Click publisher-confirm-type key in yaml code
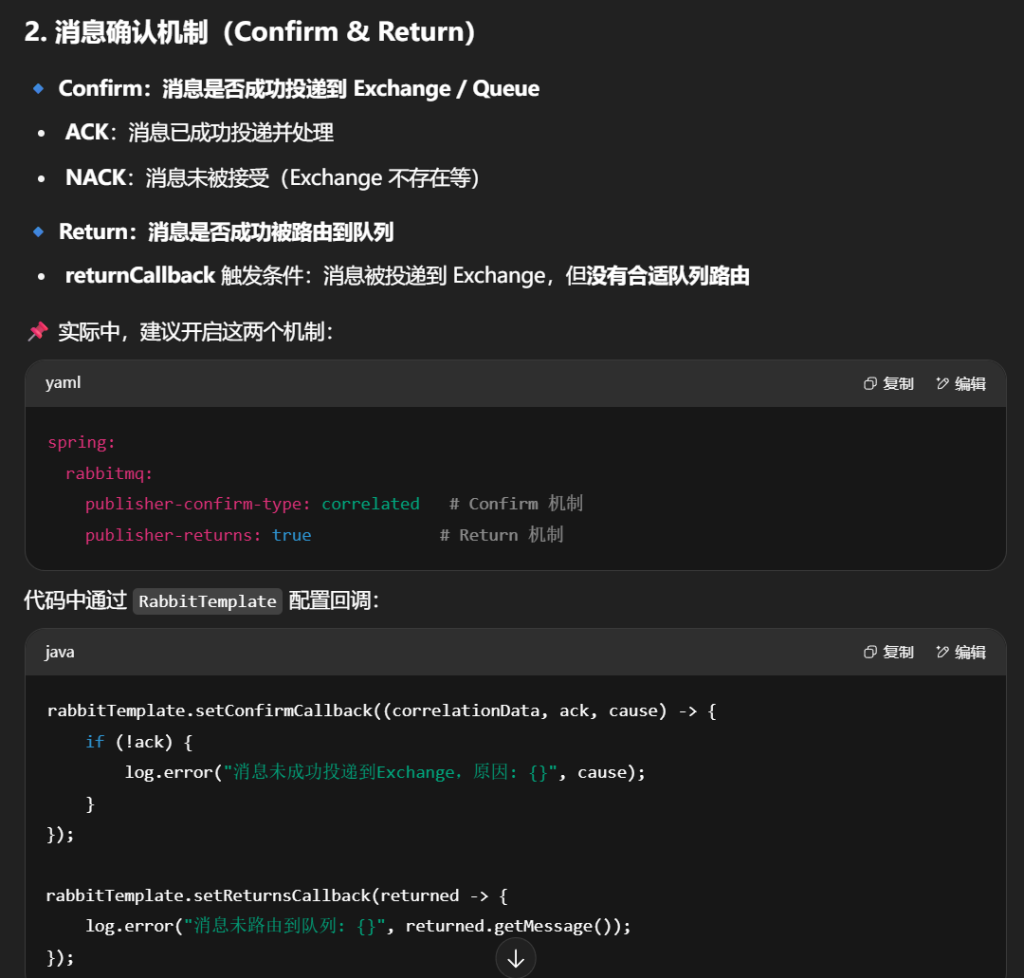Image resolution: width=1024 pixels, height=978 pixels. (197, 504)
